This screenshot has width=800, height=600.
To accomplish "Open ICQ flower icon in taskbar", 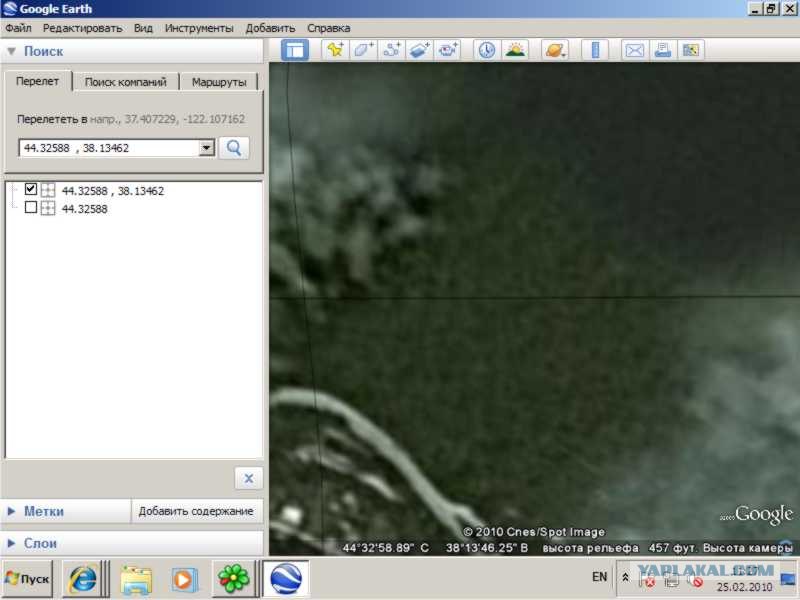I will (x=233, y=579).
